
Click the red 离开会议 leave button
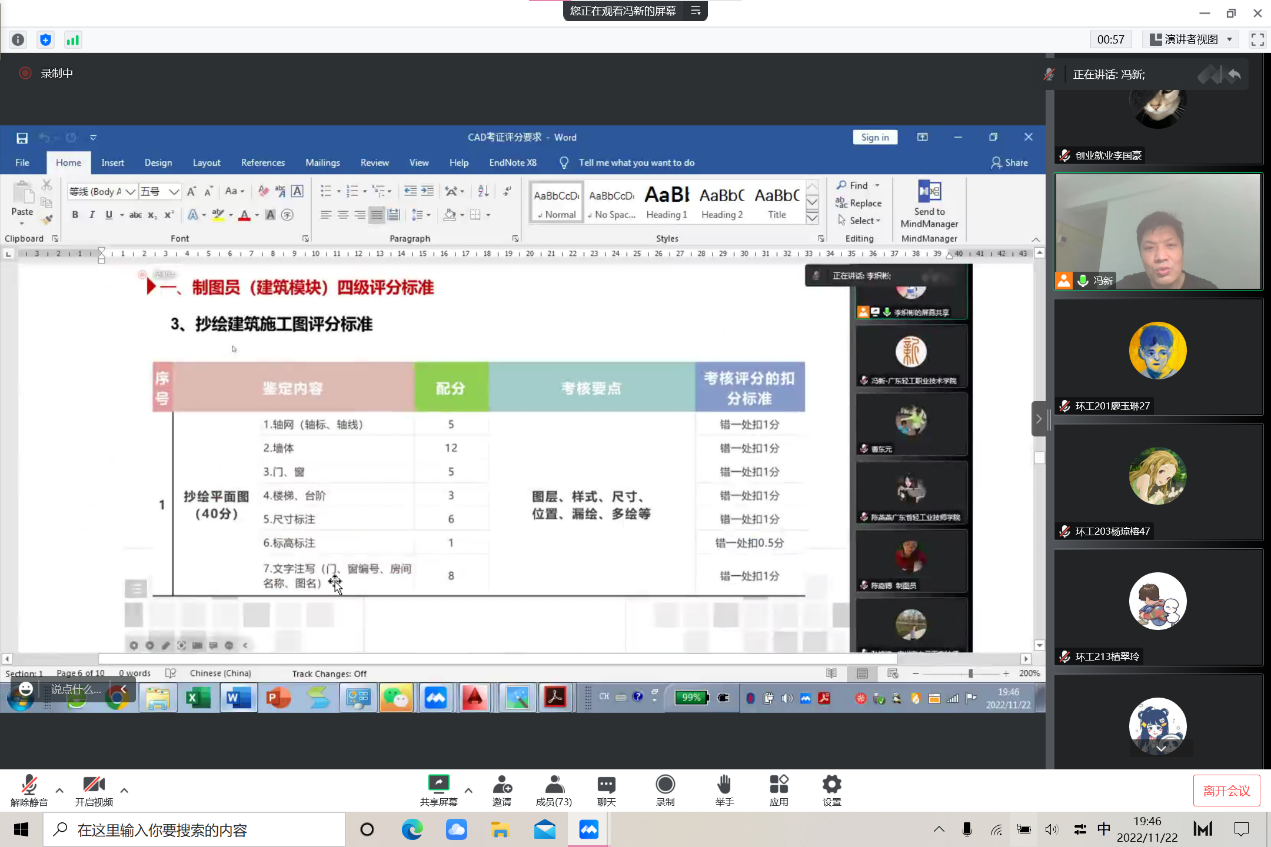coord(1226,791)
